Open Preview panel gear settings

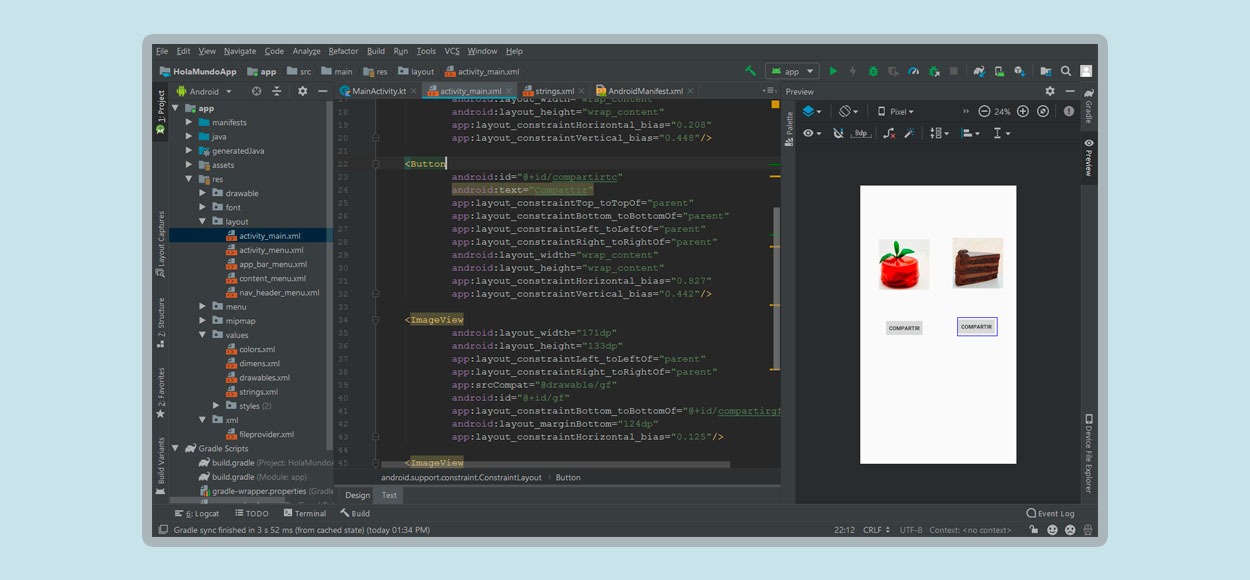pyautogui.click(x=1050, y=91)
